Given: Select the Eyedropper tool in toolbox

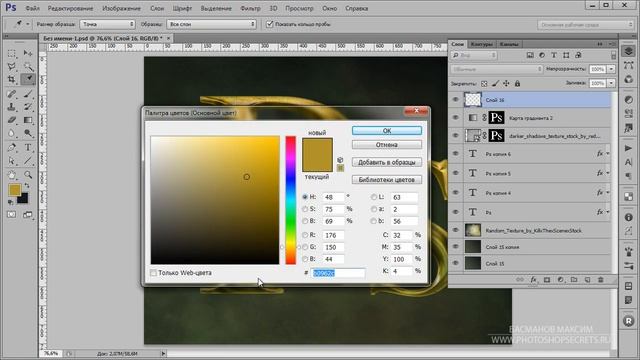Looking at the screenshot, I should [28, 79].
